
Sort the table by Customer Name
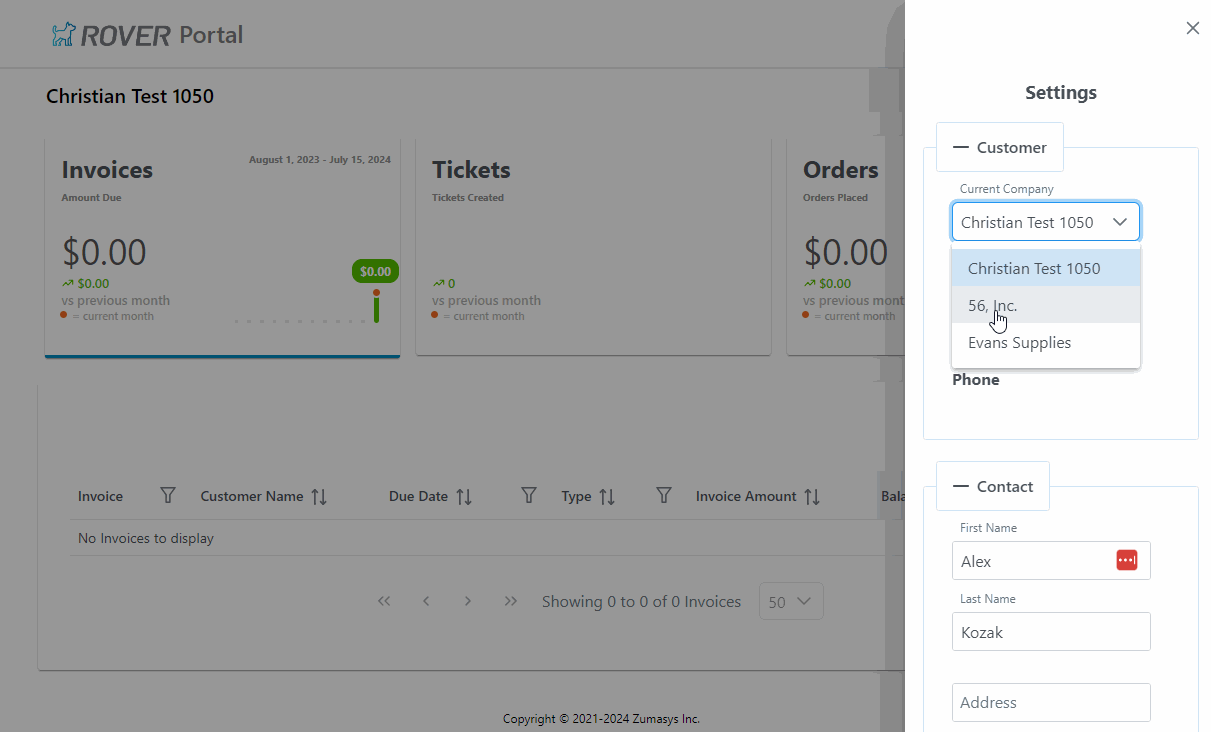[x=317, y=495]
